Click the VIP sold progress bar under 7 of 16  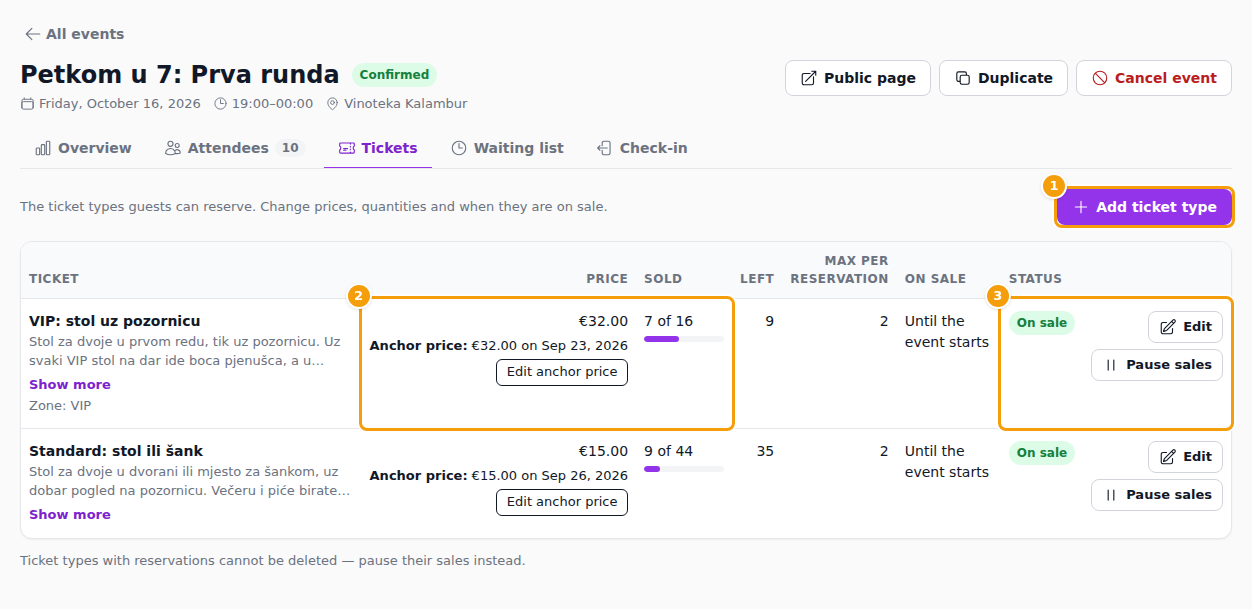click(684, 339)
